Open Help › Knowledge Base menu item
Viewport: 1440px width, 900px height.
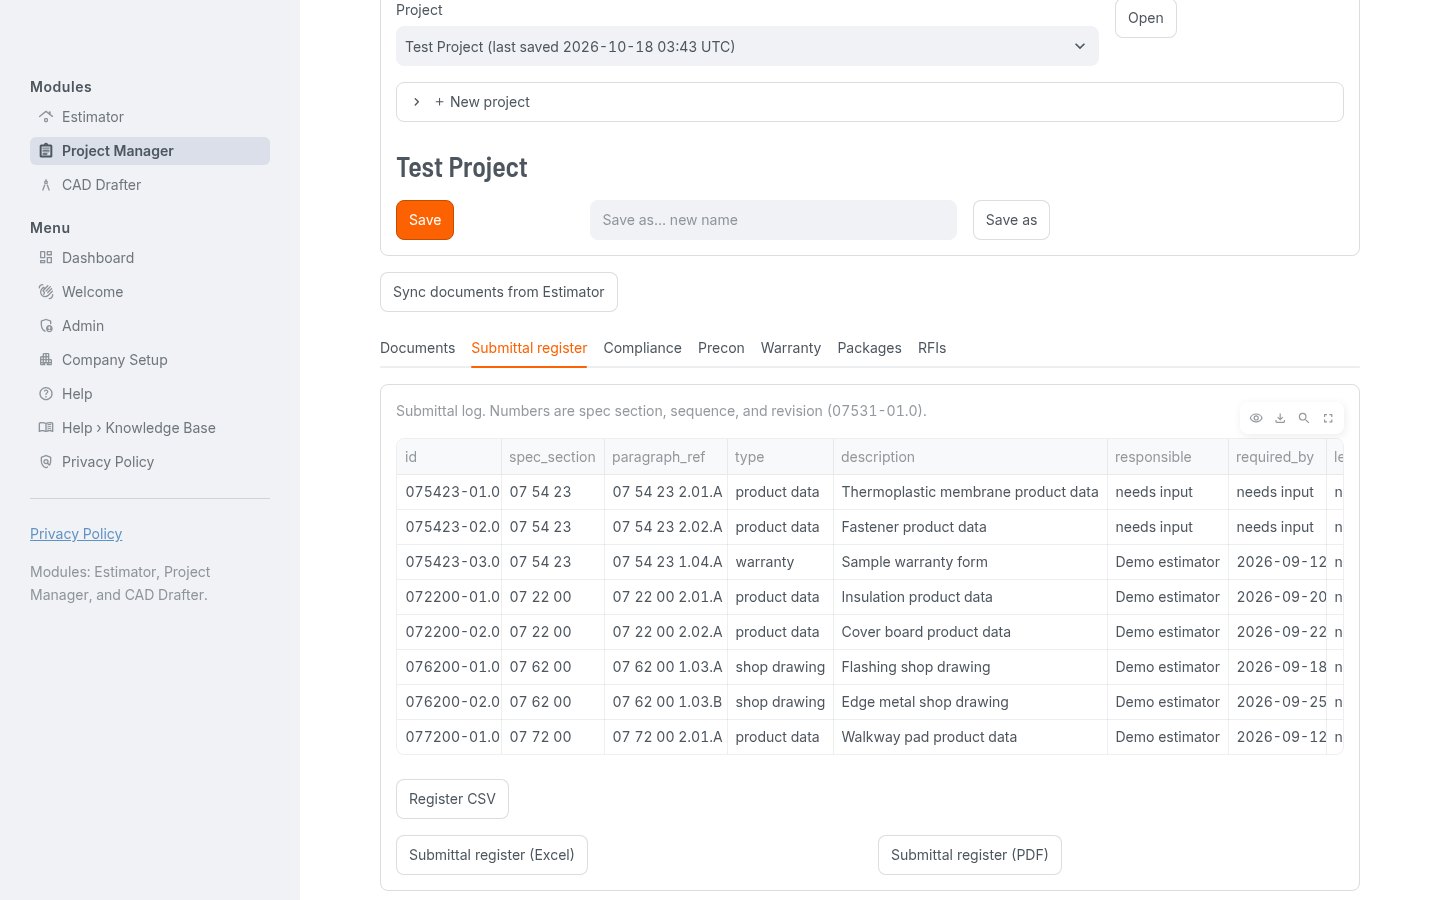point(150,428)
